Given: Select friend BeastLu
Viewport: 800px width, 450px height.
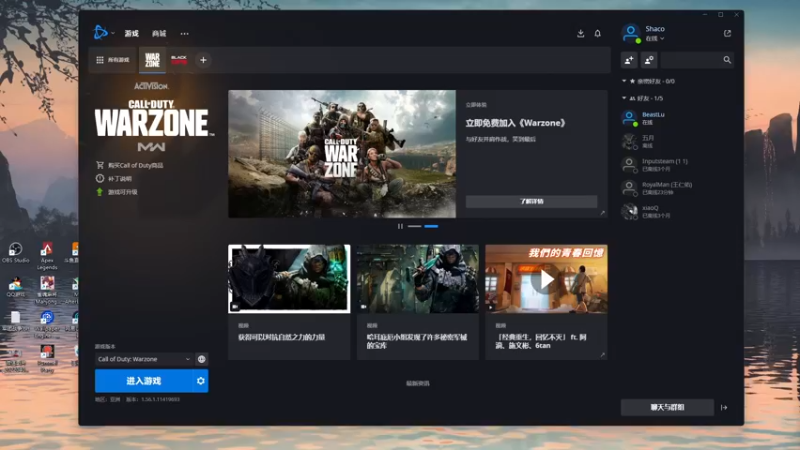Looking at the screenshot, I should 677,118.
